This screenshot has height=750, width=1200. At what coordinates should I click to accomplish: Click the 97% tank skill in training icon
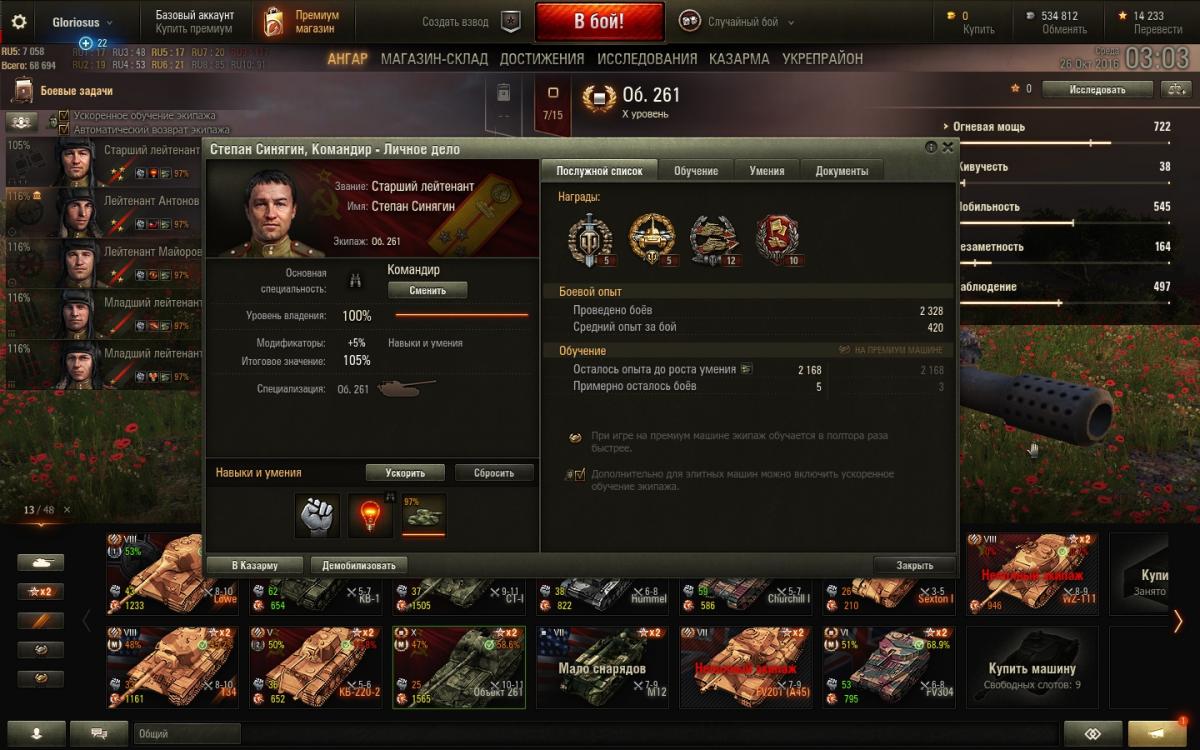pyautogui.click(x=423, y=515)
